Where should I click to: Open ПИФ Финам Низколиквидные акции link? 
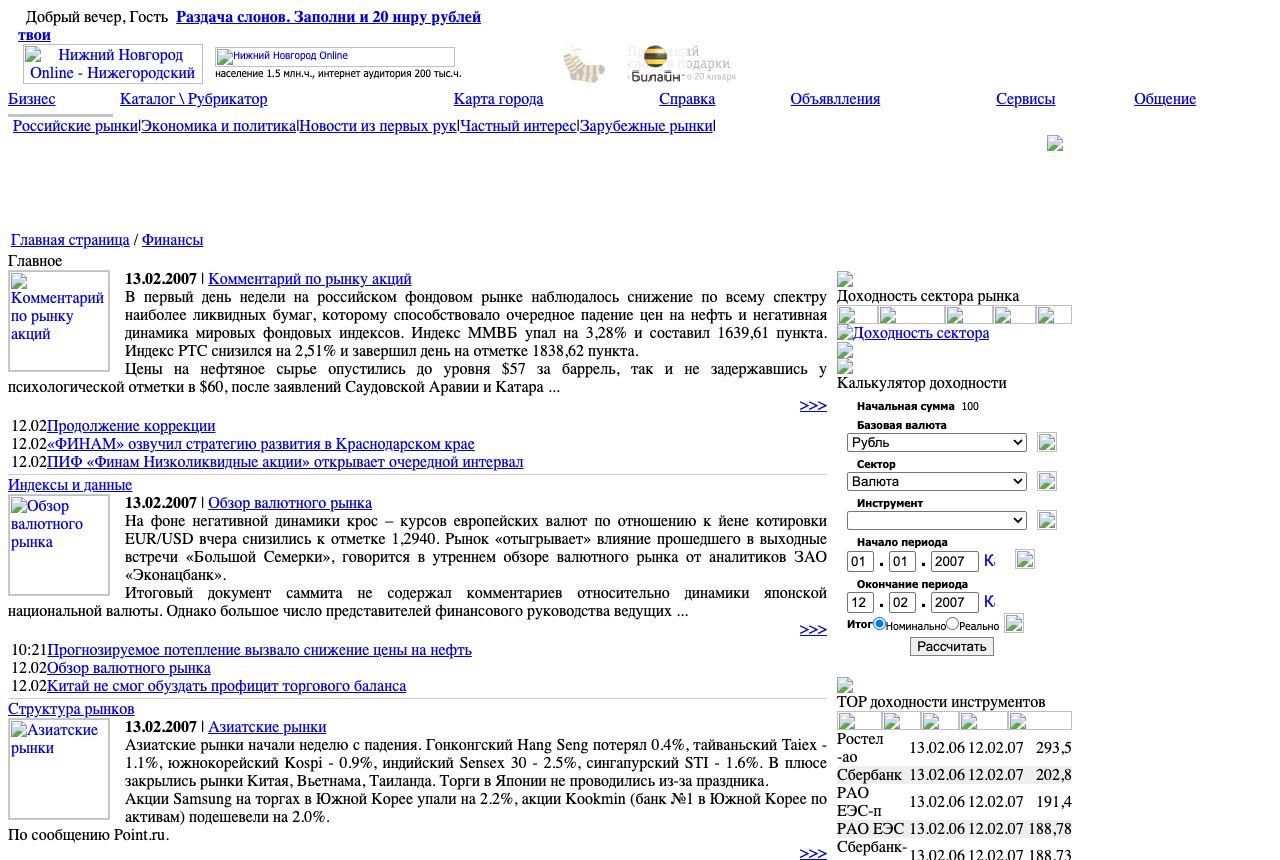tap(285, 462)
